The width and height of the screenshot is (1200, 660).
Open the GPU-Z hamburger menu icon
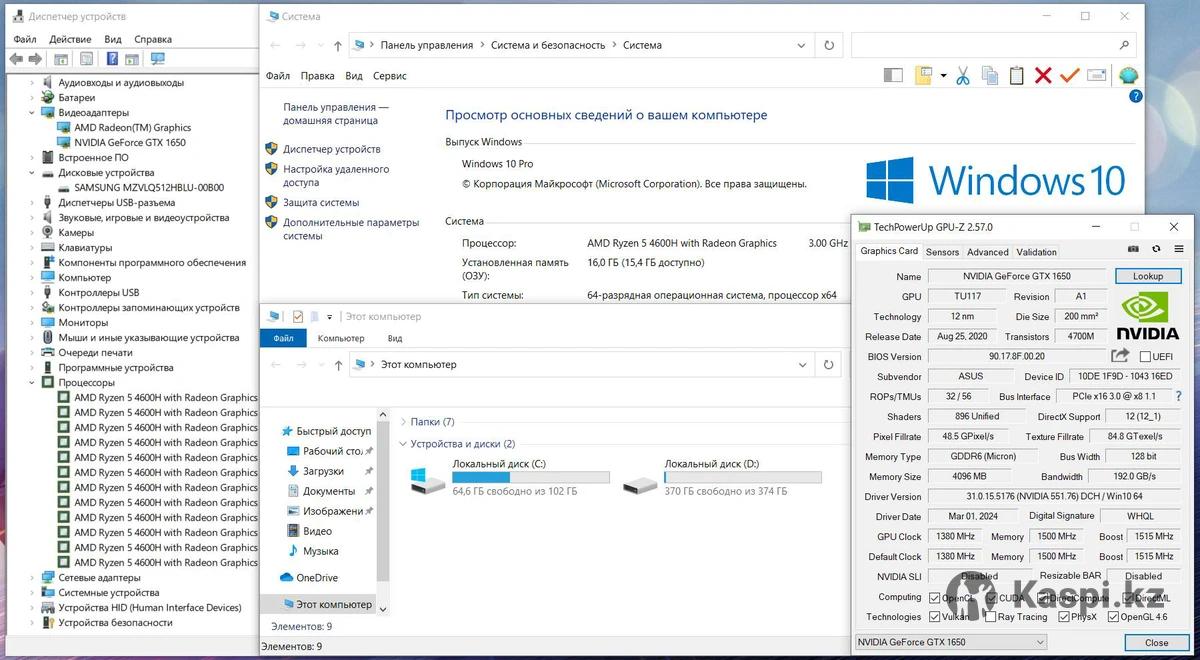[x=1179, y=249]
